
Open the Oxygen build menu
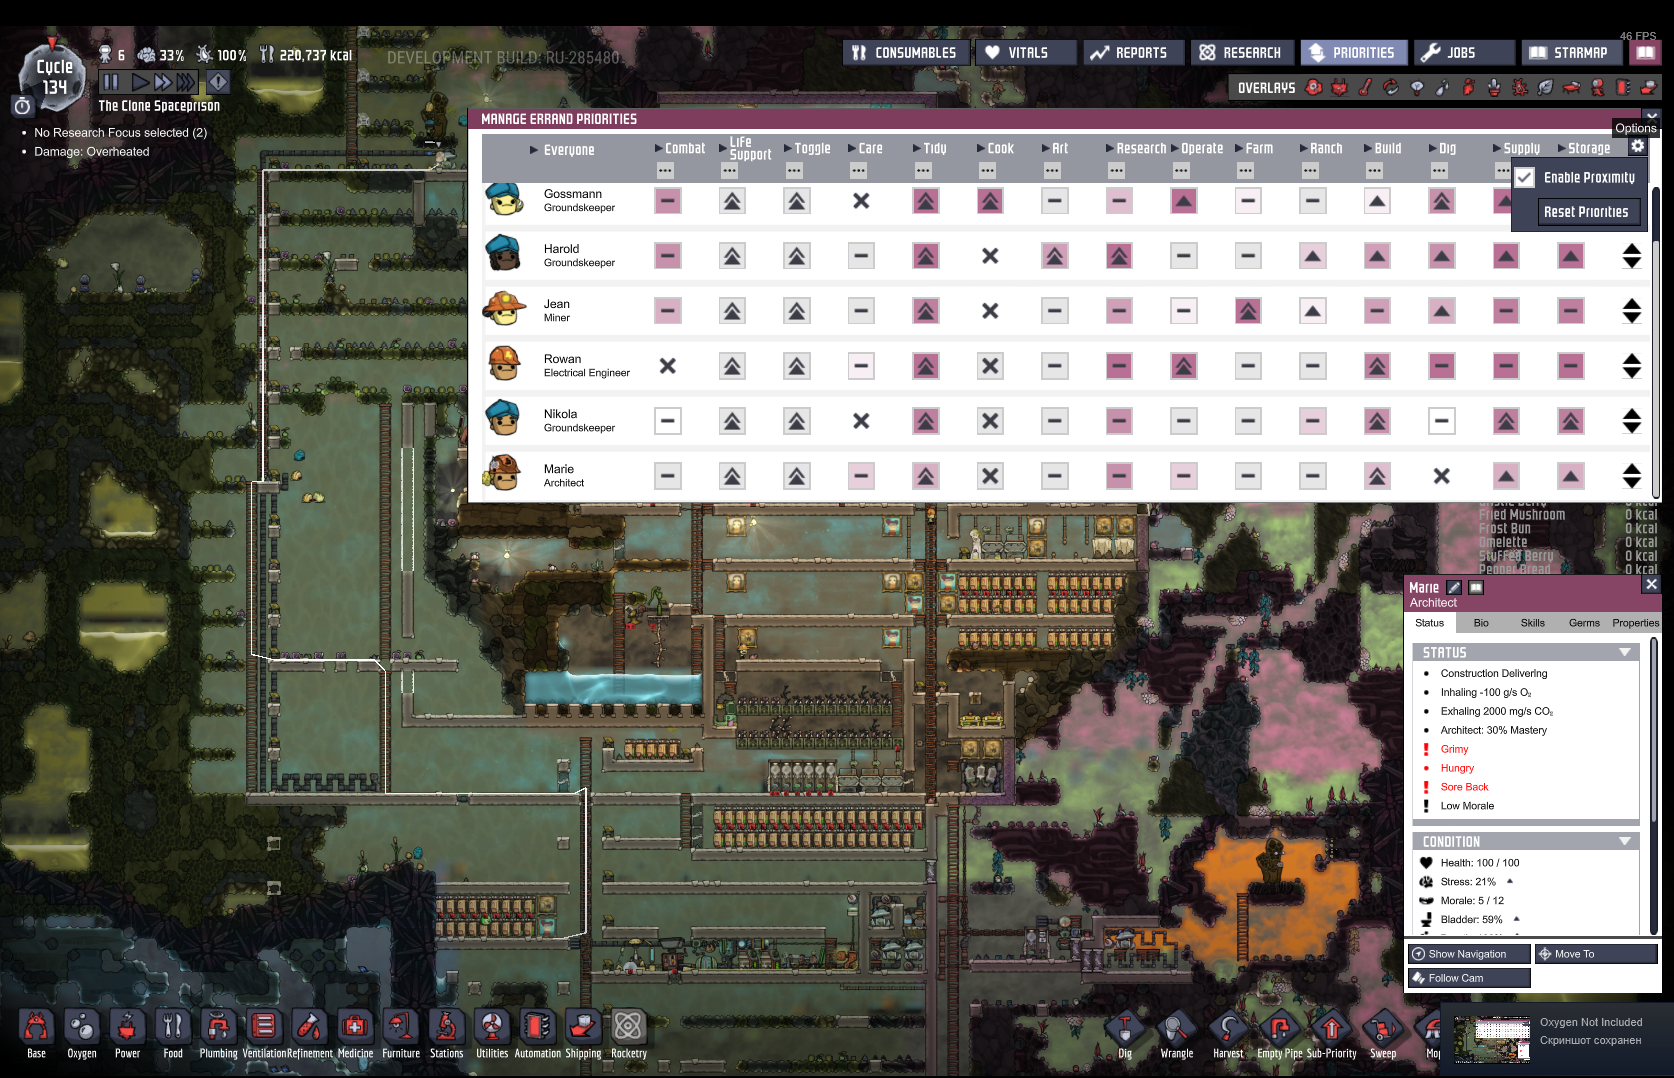tap(81, 1028)
